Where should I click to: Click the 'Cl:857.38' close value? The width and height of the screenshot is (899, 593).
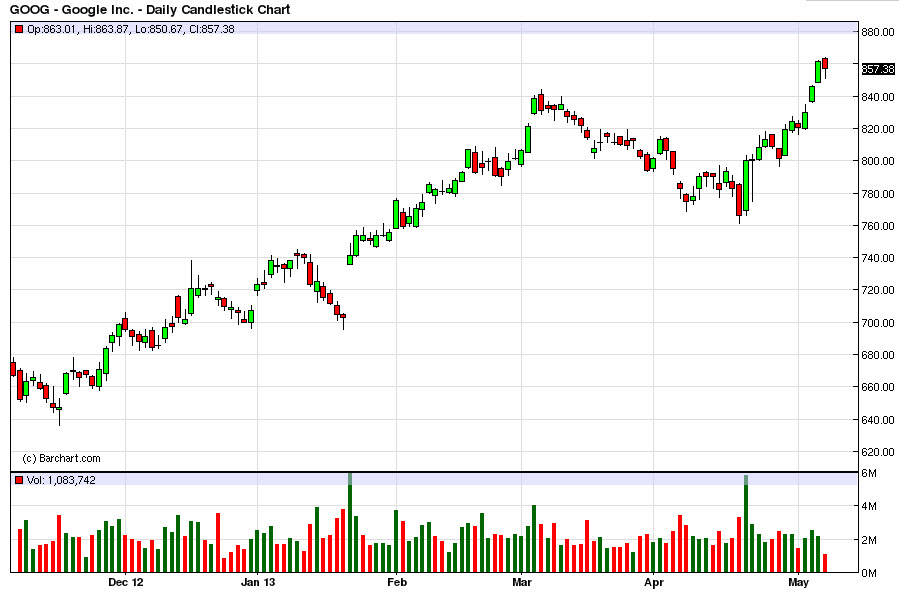tap(212, 29)
